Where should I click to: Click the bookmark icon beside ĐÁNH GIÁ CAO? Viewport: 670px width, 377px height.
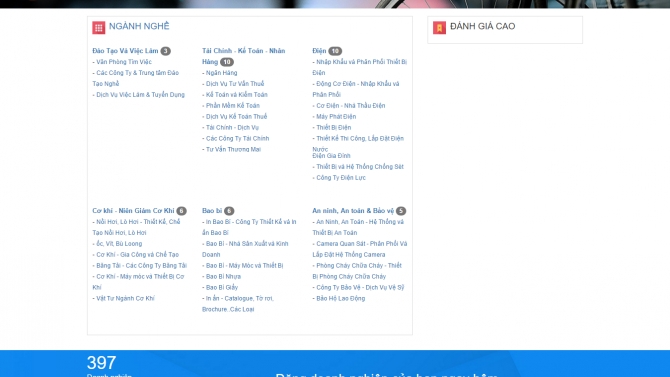(439, 28)
